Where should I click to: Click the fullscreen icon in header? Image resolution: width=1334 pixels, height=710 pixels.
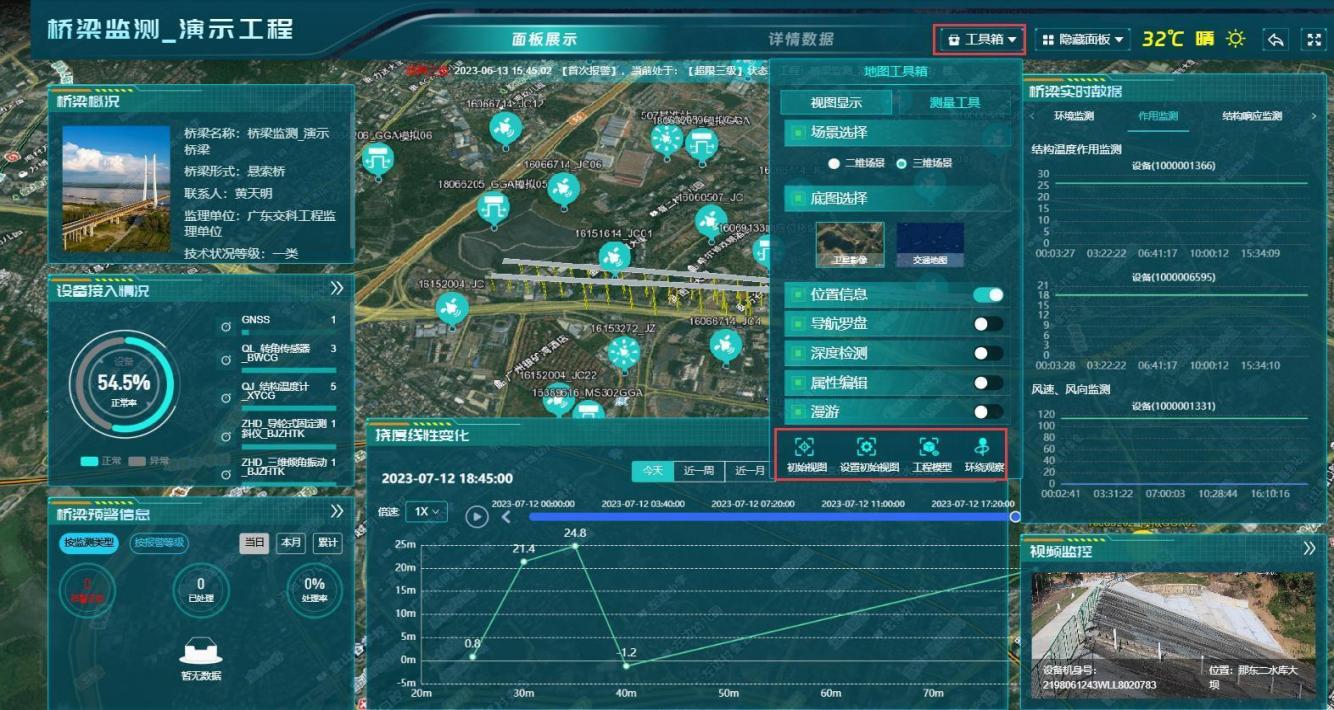1314,39
